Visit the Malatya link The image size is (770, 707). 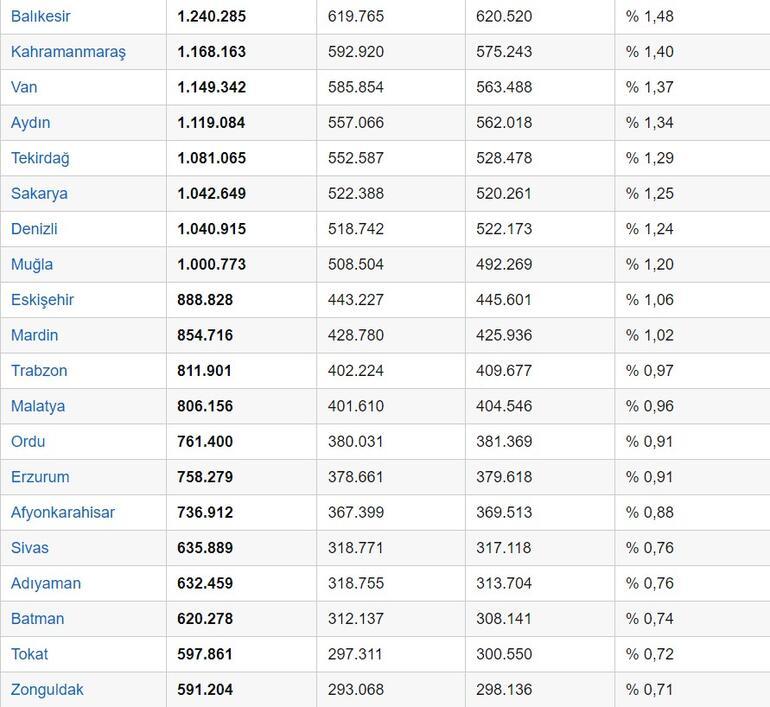pyautogui.click(x=38, y=406)
